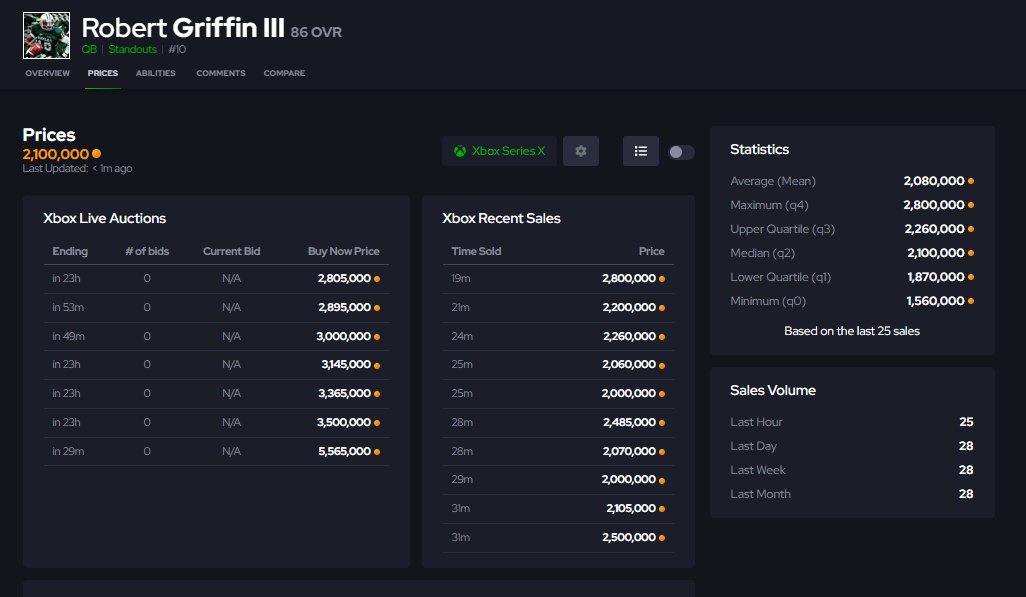
Task: Select the 5,565,000 buy now auction
Action: (217, 451)
